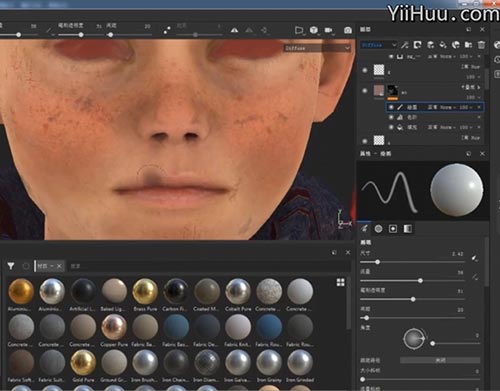Click the brush angle dial
This screenshot has height=391, width=500.
[414, 339]
